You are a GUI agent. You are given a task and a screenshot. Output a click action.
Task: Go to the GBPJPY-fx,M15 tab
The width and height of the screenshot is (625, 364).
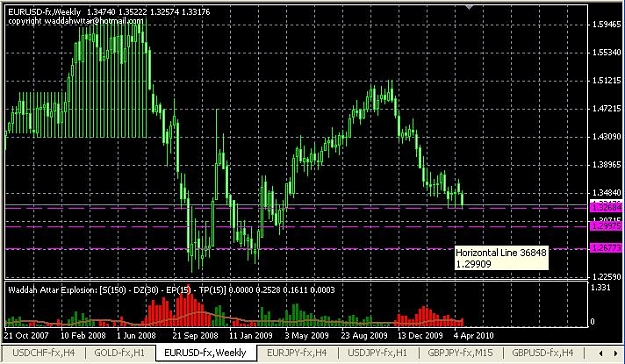(460, 352)
